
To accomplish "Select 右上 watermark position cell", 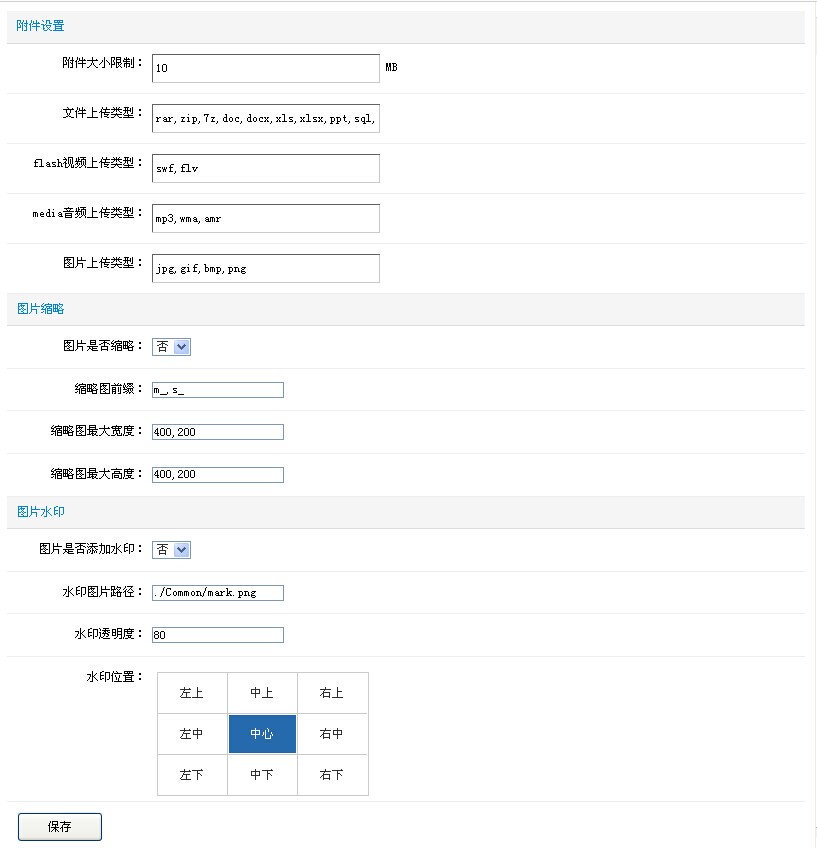I will (x=332, y=693).
